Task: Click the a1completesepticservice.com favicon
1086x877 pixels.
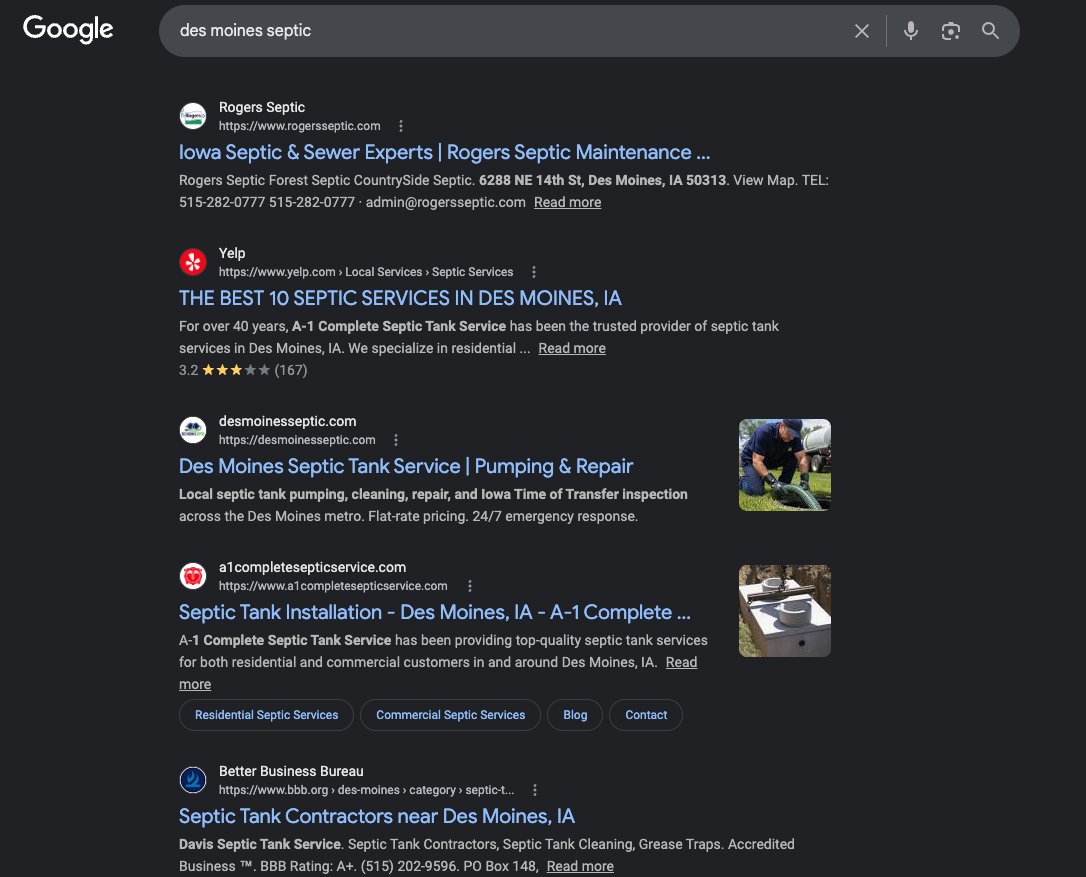Action: [193, 576]
